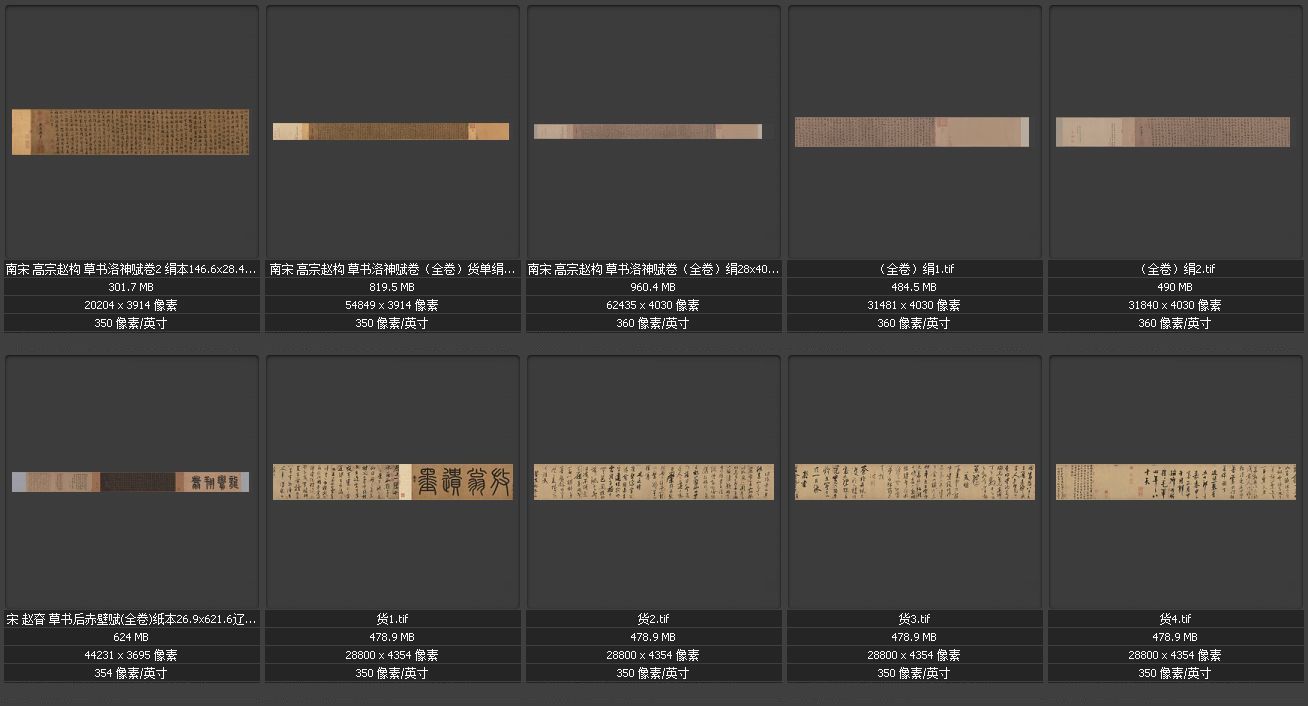
Task: Select the 货3.tif calligraphy thumbnail
Action: tap(915, 482)
